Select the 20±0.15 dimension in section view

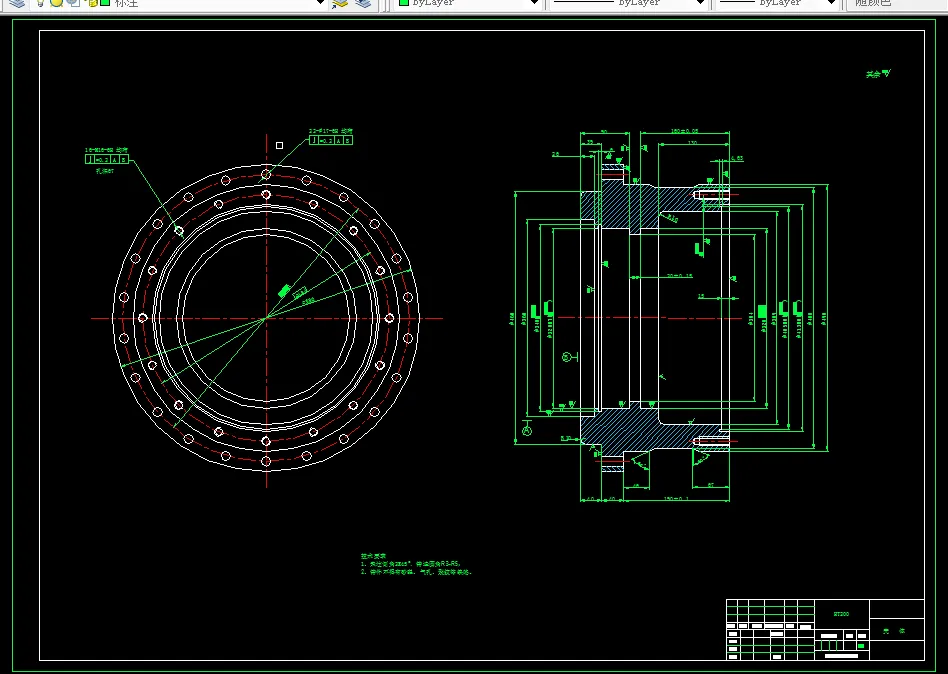[680, 276]
